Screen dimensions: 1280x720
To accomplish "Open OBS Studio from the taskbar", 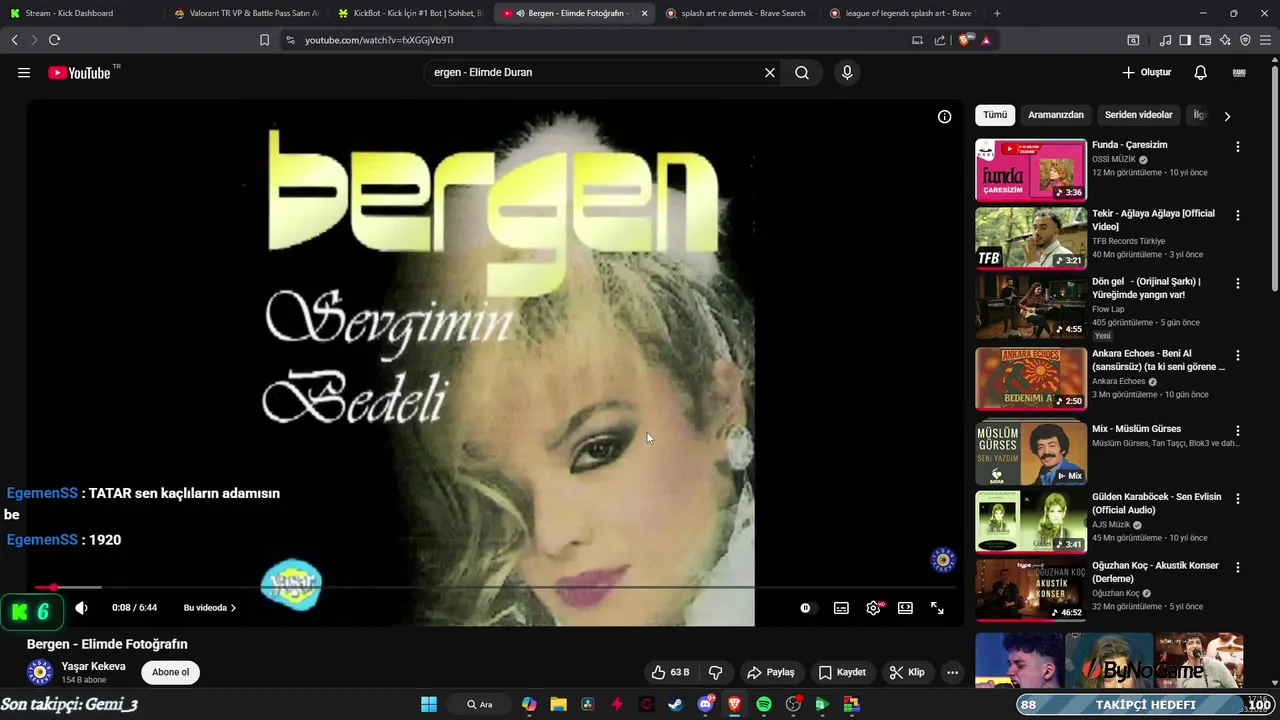I will tap(793, 704).
